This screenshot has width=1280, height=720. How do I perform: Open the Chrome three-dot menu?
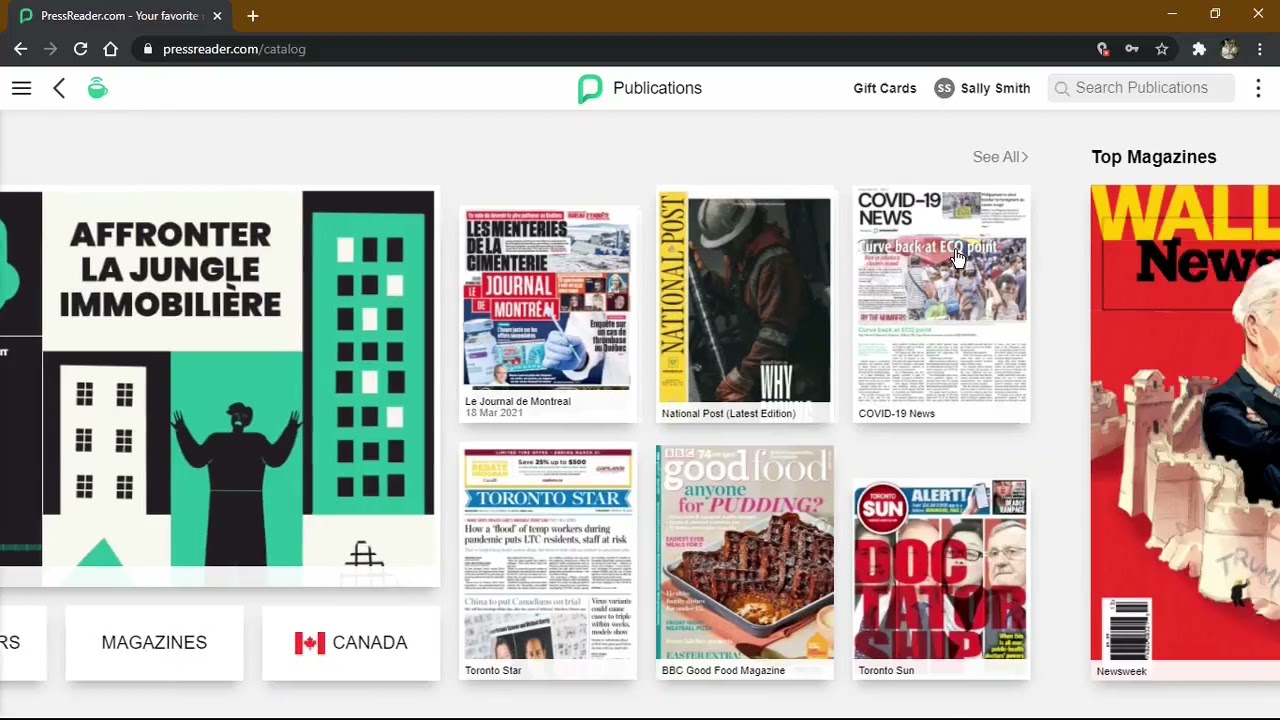click(x=1259, y=48)
